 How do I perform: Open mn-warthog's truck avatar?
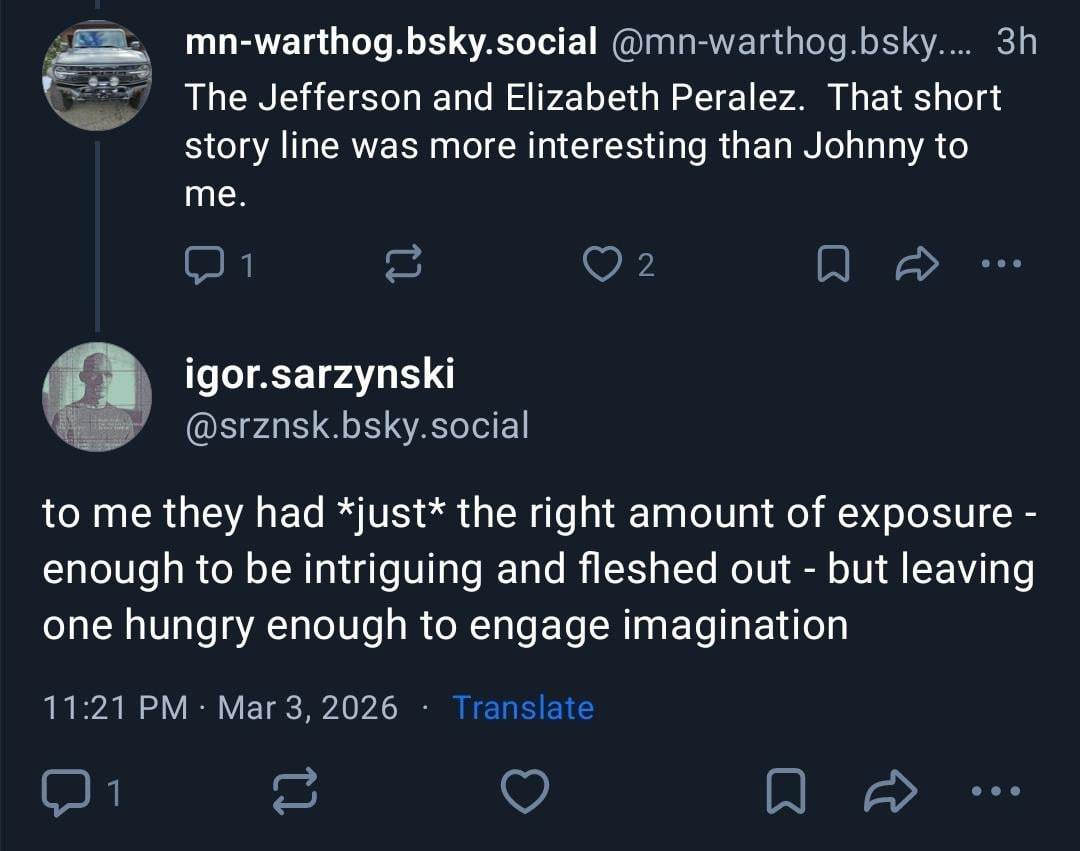pos(97,76)
